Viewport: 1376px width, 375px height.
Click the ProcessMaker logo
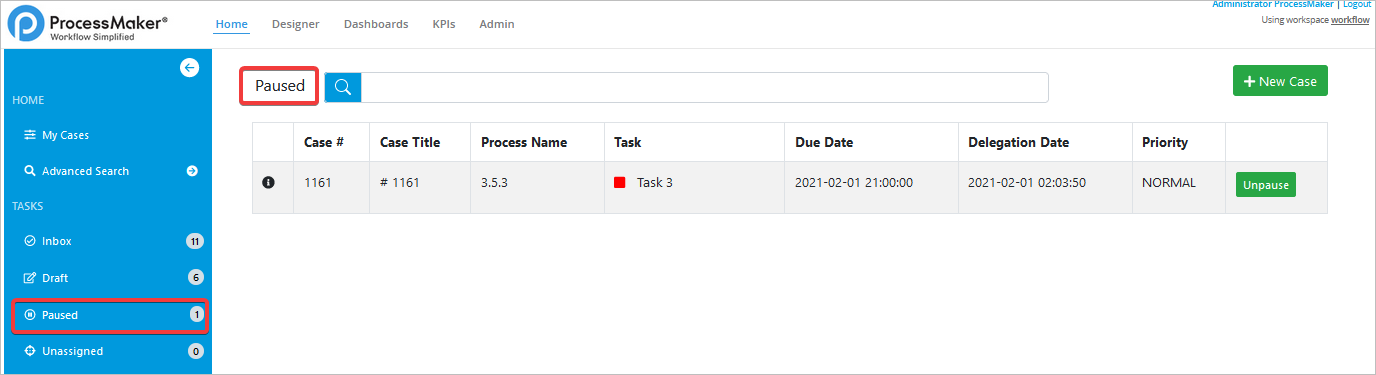(x=88, y=23)
